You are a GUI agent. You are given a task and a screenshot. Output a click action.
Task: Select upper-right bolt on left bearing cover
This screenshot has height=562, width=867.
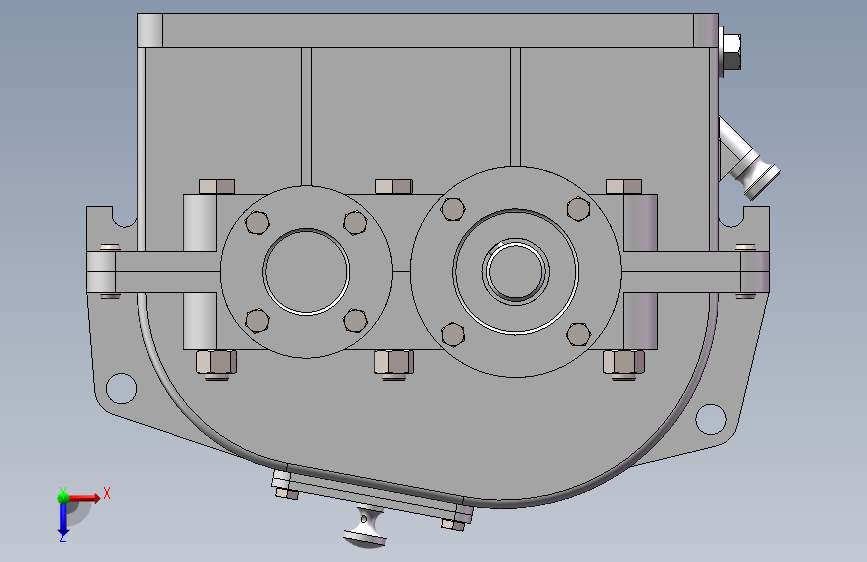coord(355,222)
